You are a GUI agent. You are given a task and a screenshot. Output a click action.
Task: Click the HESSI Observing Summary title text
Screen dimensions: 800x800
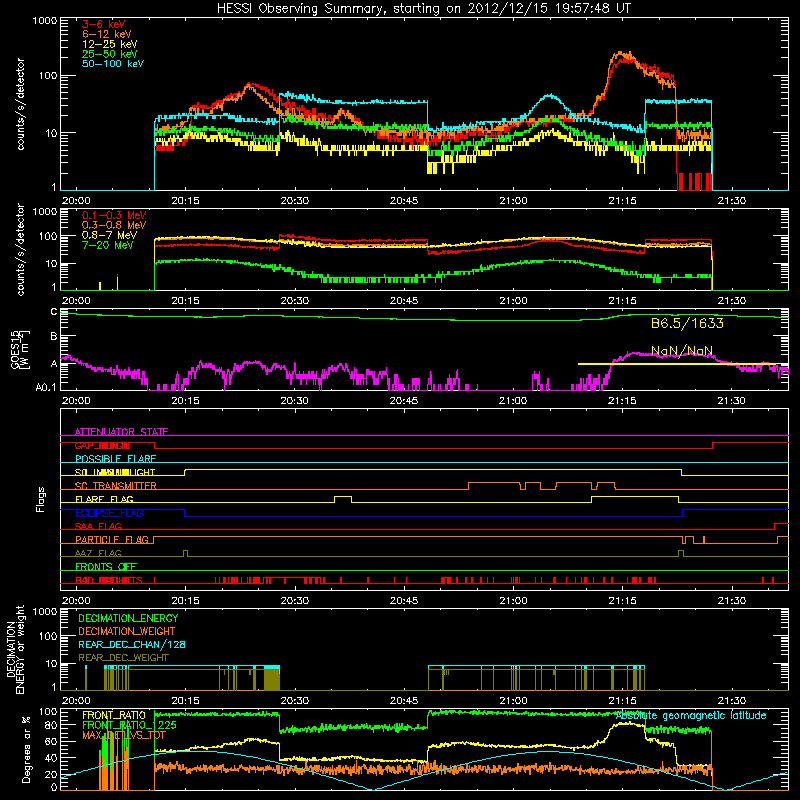click(x=423, y=9)
